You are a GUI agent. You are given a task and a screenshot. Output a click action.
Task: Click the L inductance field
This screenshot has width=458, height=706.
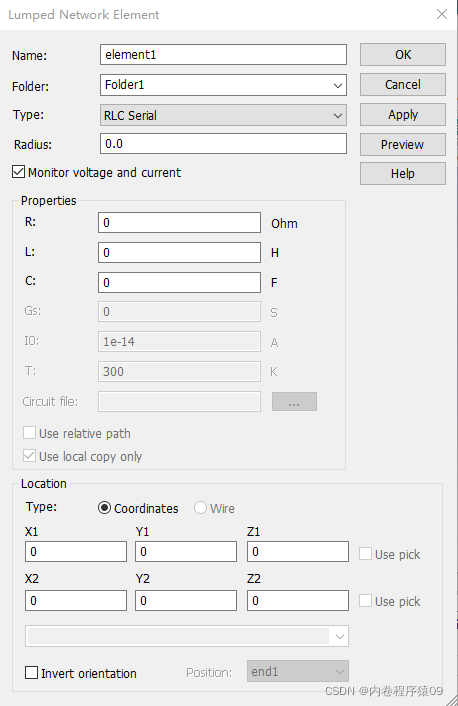click(179, 252)
